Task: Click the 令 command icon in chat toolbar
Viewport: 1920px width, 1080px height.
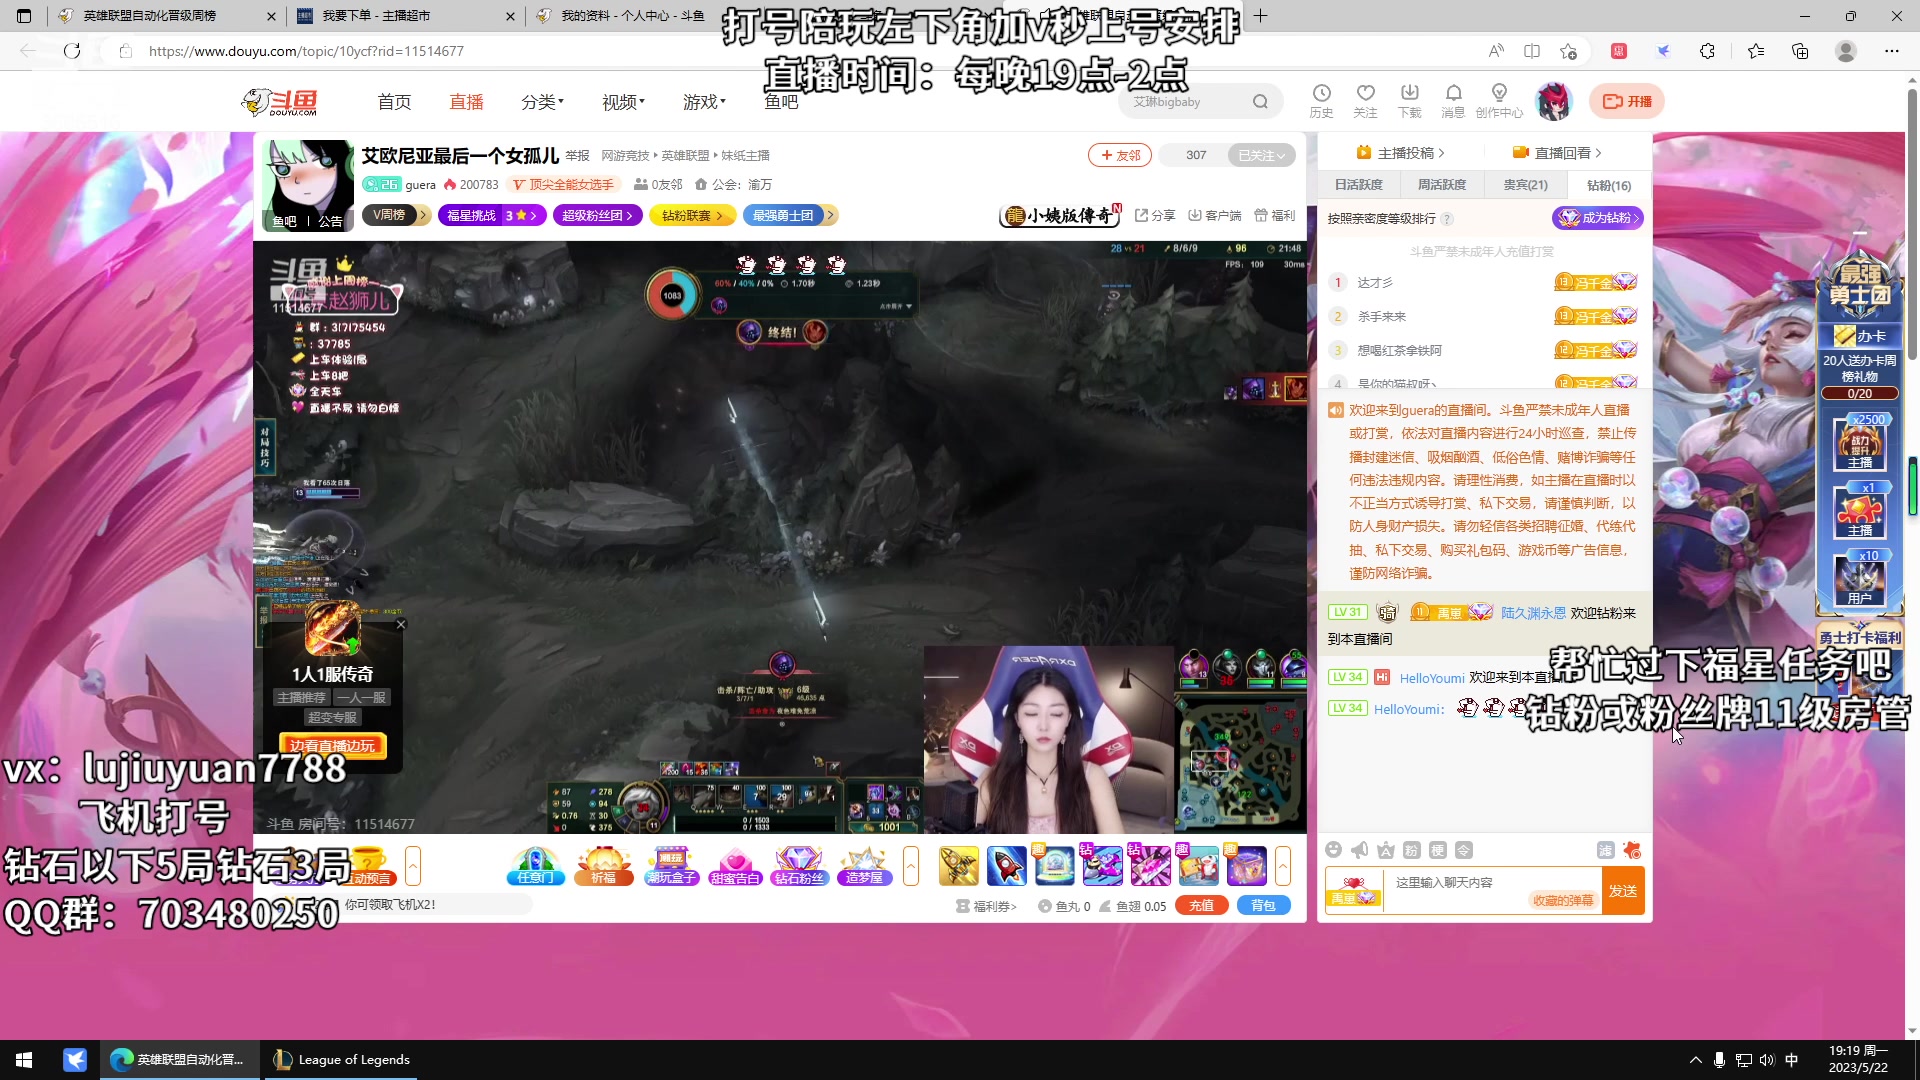Action: click(x=1464, y=850)
